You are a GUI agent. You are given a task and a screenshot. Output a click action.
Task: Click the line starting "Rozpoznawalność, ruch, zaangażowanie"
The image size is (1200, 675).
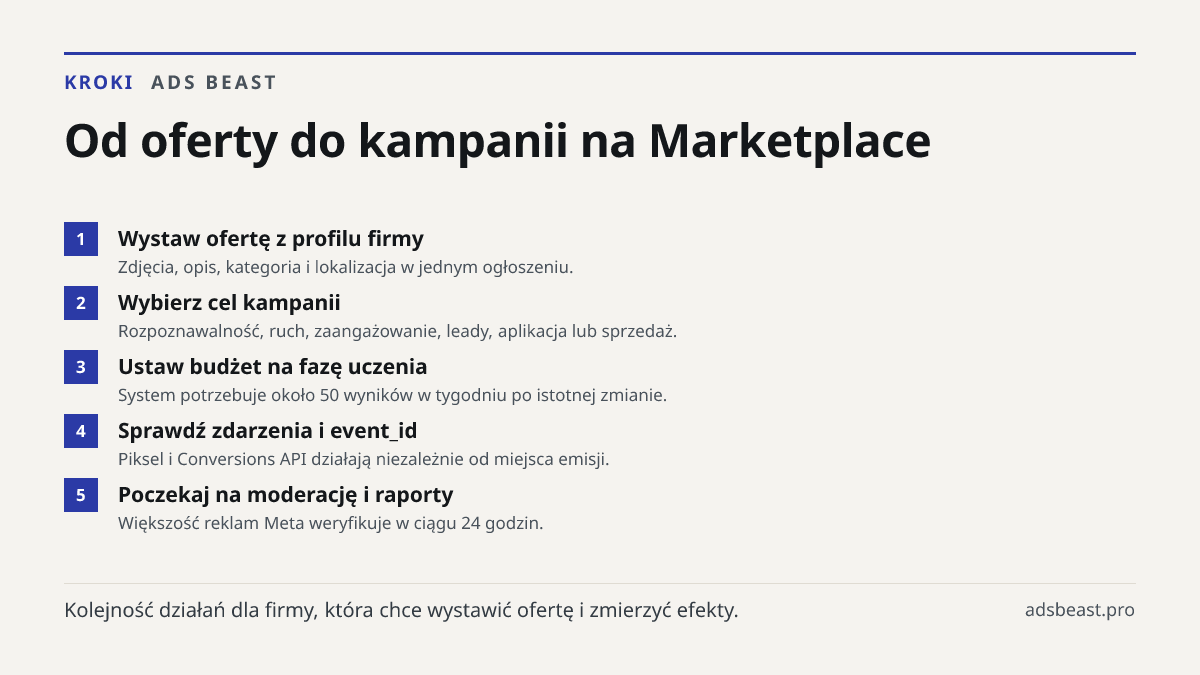[398, 331]
